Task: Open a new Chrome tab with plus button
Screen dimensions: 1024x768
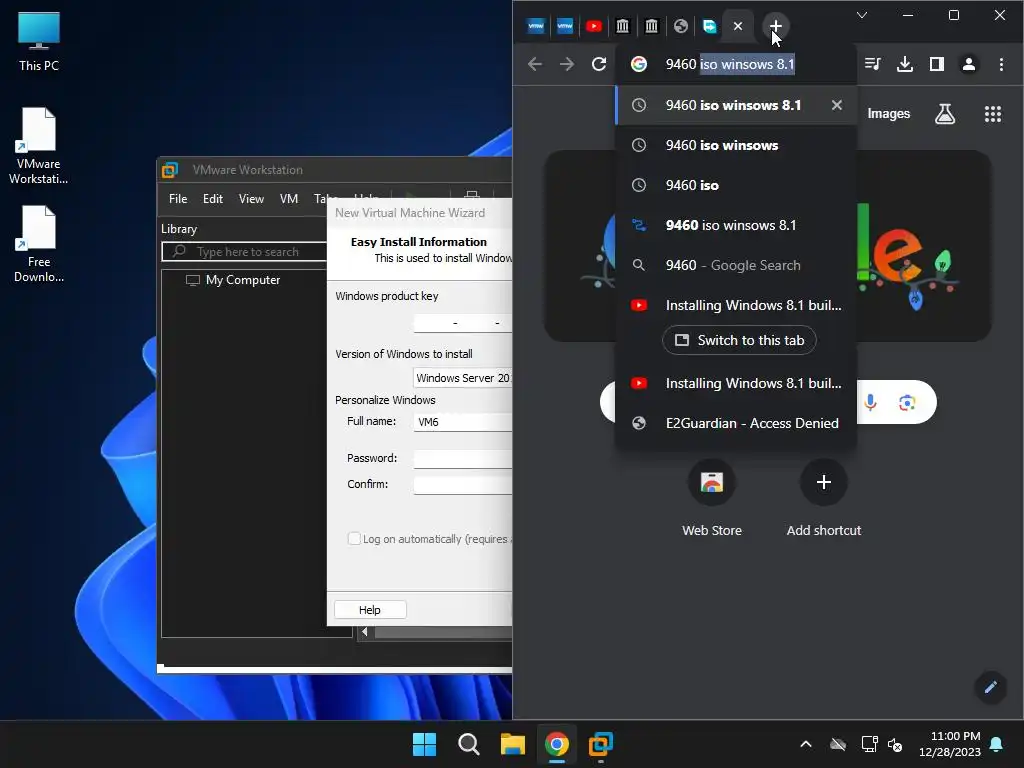Action: point(775,26)
